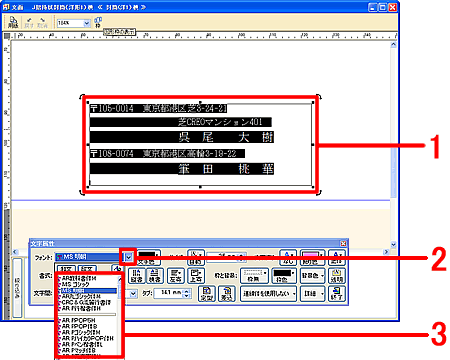Viewport: 450px width, 360px height.
Task: Open the details (詳細) dropdown button
Action: [312, 294]
